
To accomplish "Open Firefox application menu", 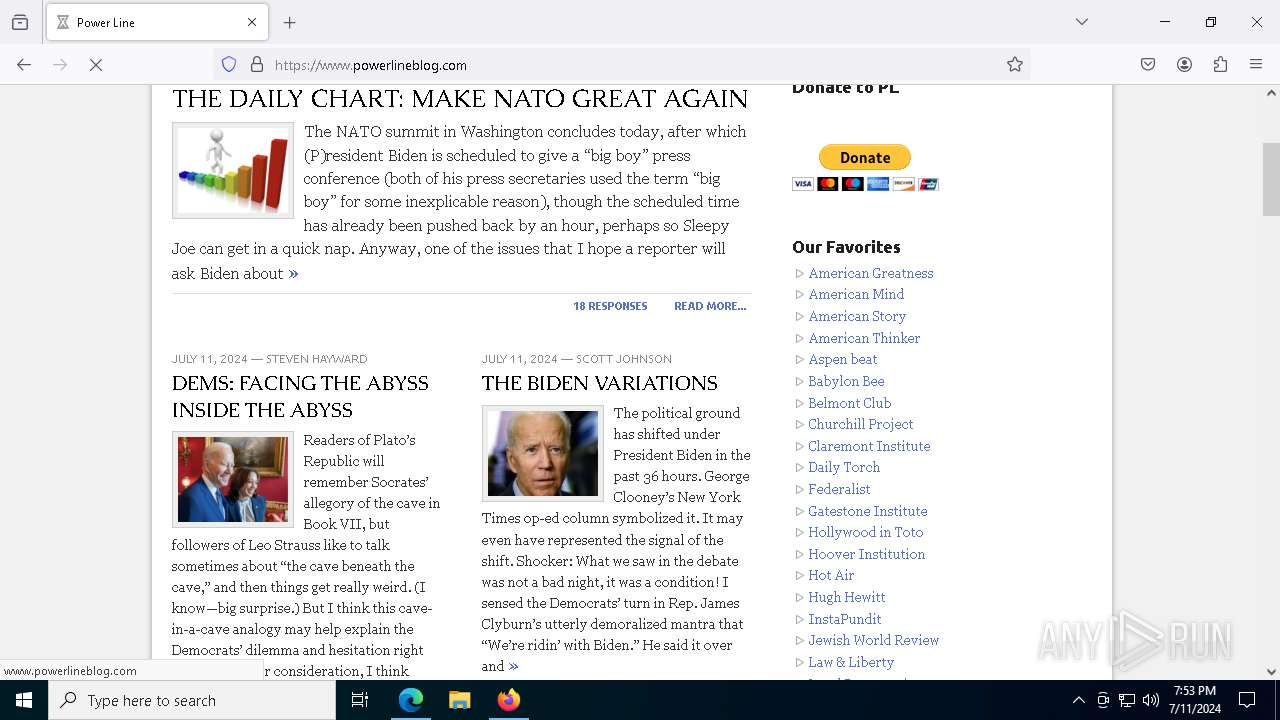I will (x=1256, y=64).
